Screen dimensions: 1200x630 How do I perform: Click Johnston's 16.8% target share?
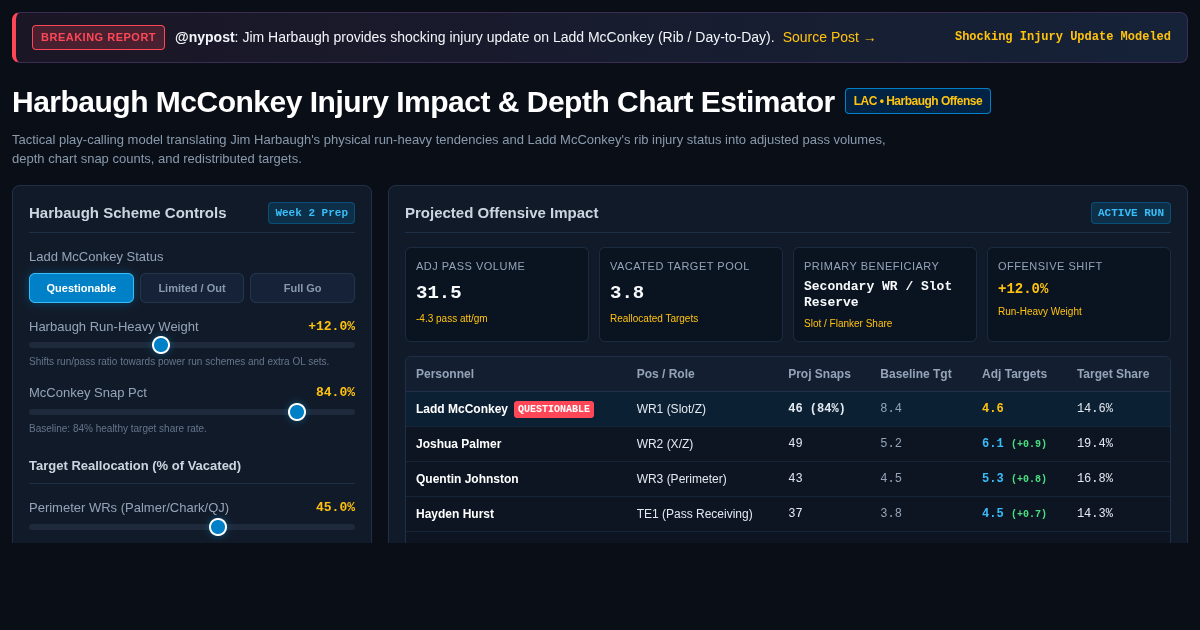tap(1095, 479)
